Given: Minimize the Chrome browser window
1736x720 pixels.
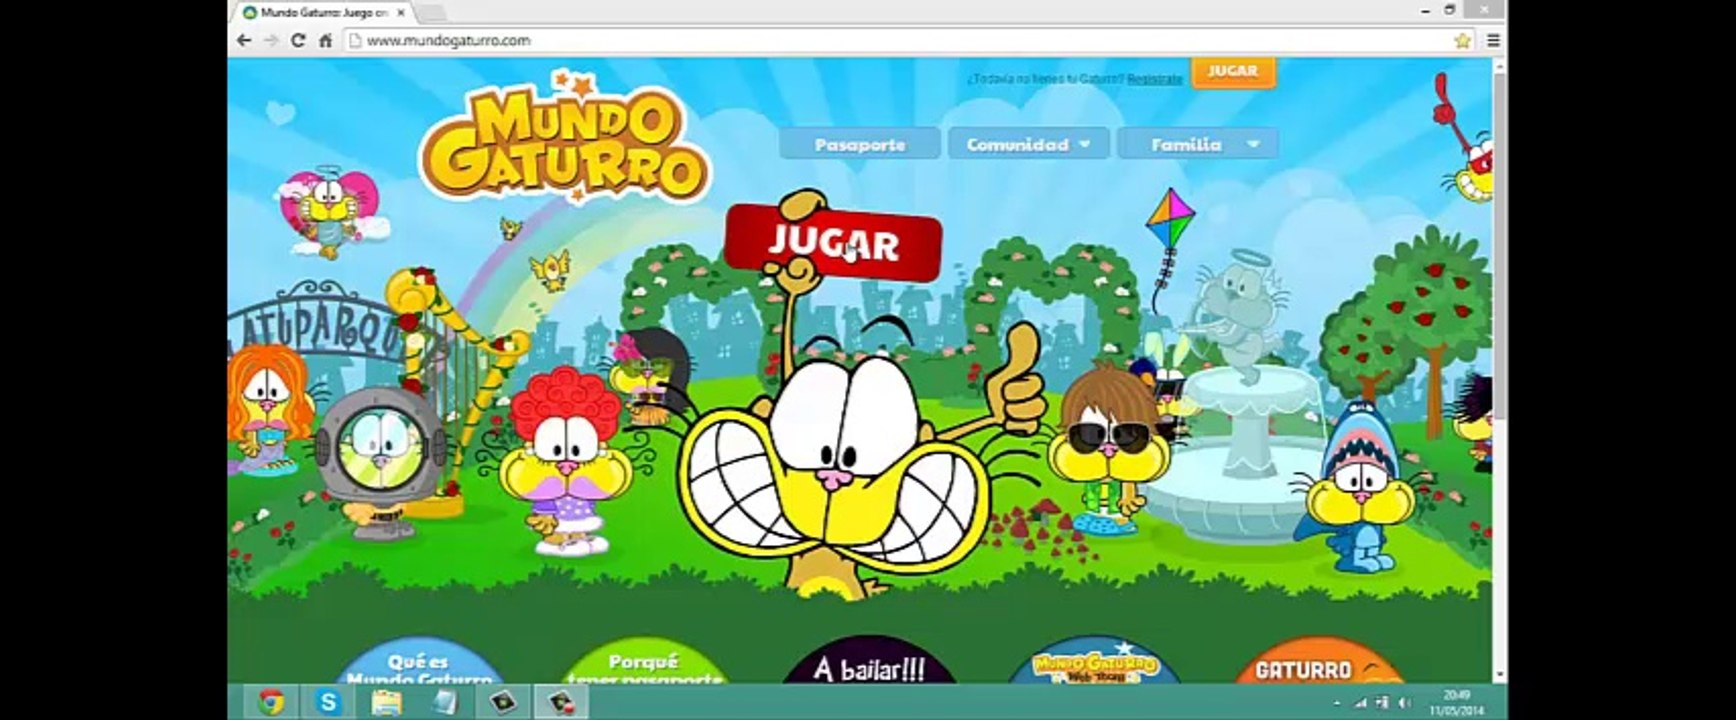Looking at the screenshot, I should point(1425,10).
